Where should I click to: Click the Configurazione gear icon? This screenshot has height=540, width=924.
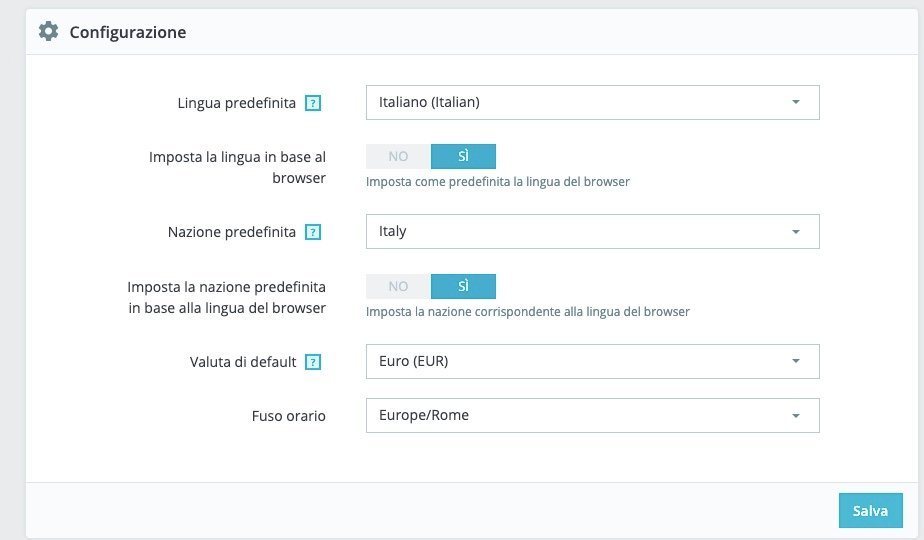(48, 32)
